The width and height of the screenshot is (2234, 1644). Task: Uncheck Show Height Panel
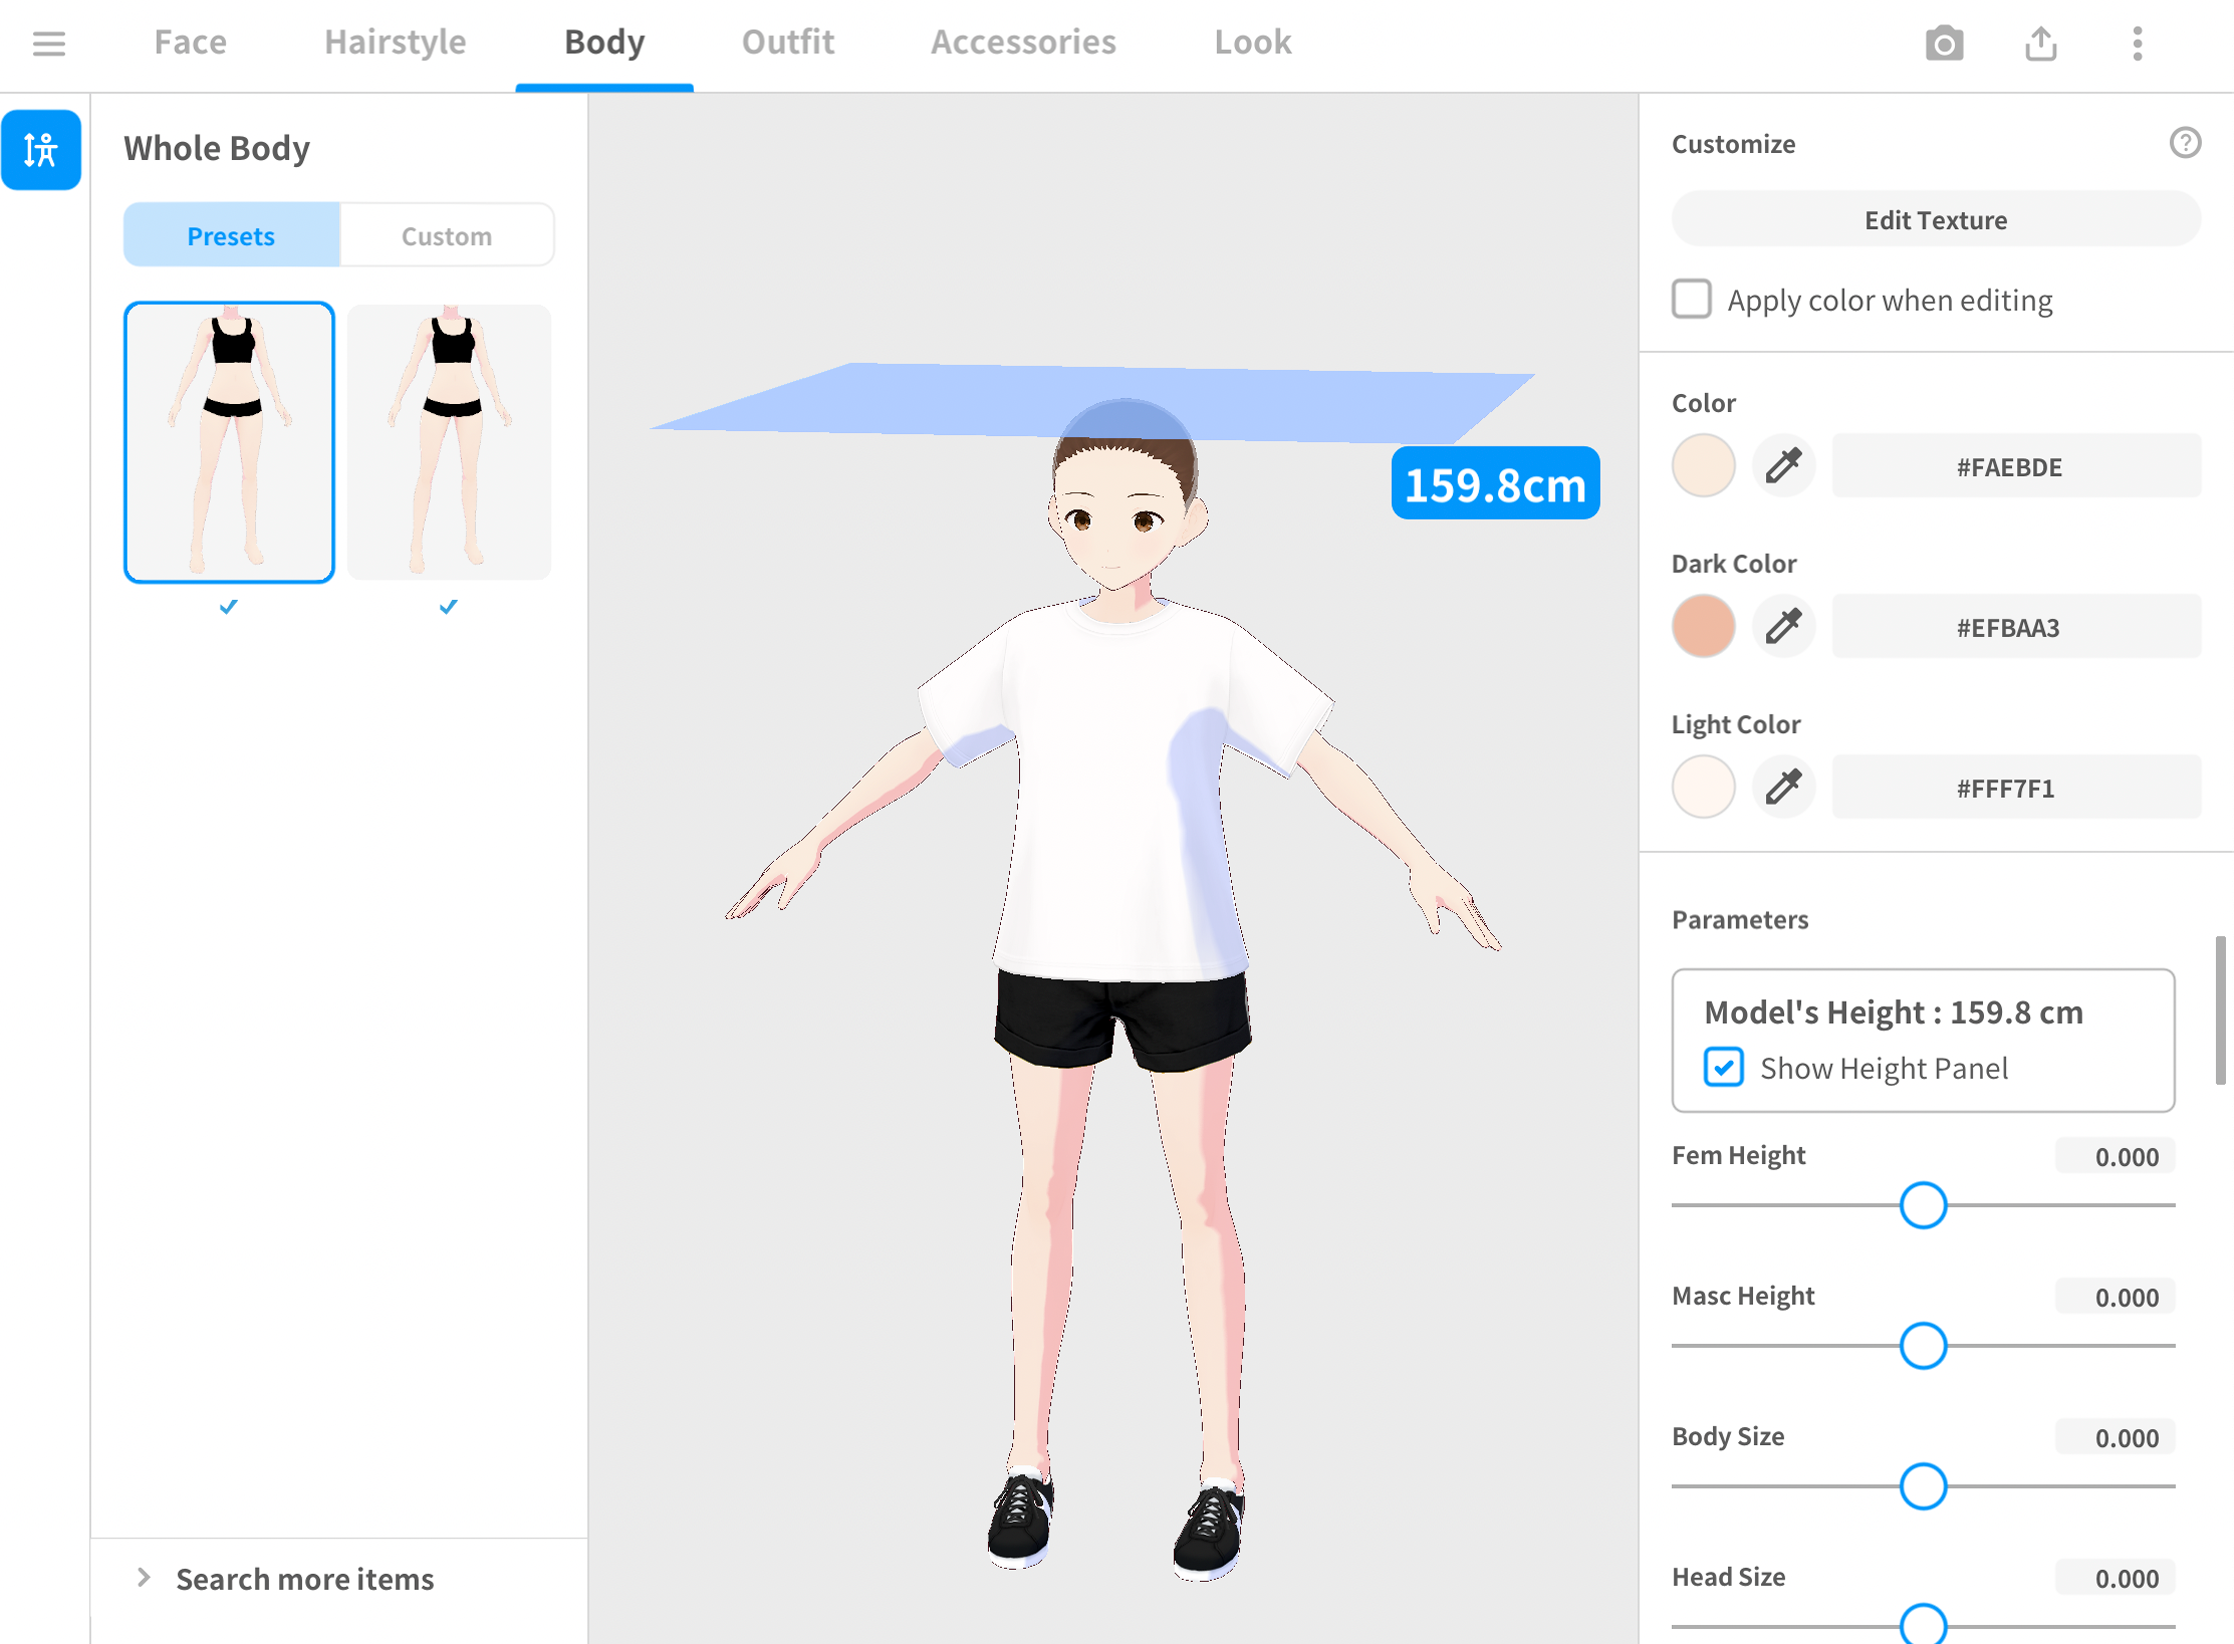pos(1723,1067)
